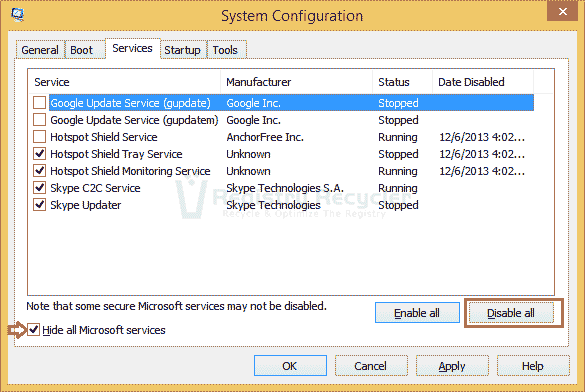Uncheck the Skype Updater checkbox
Viewport: 585px width, 392px height.
(x=40, y=205)
